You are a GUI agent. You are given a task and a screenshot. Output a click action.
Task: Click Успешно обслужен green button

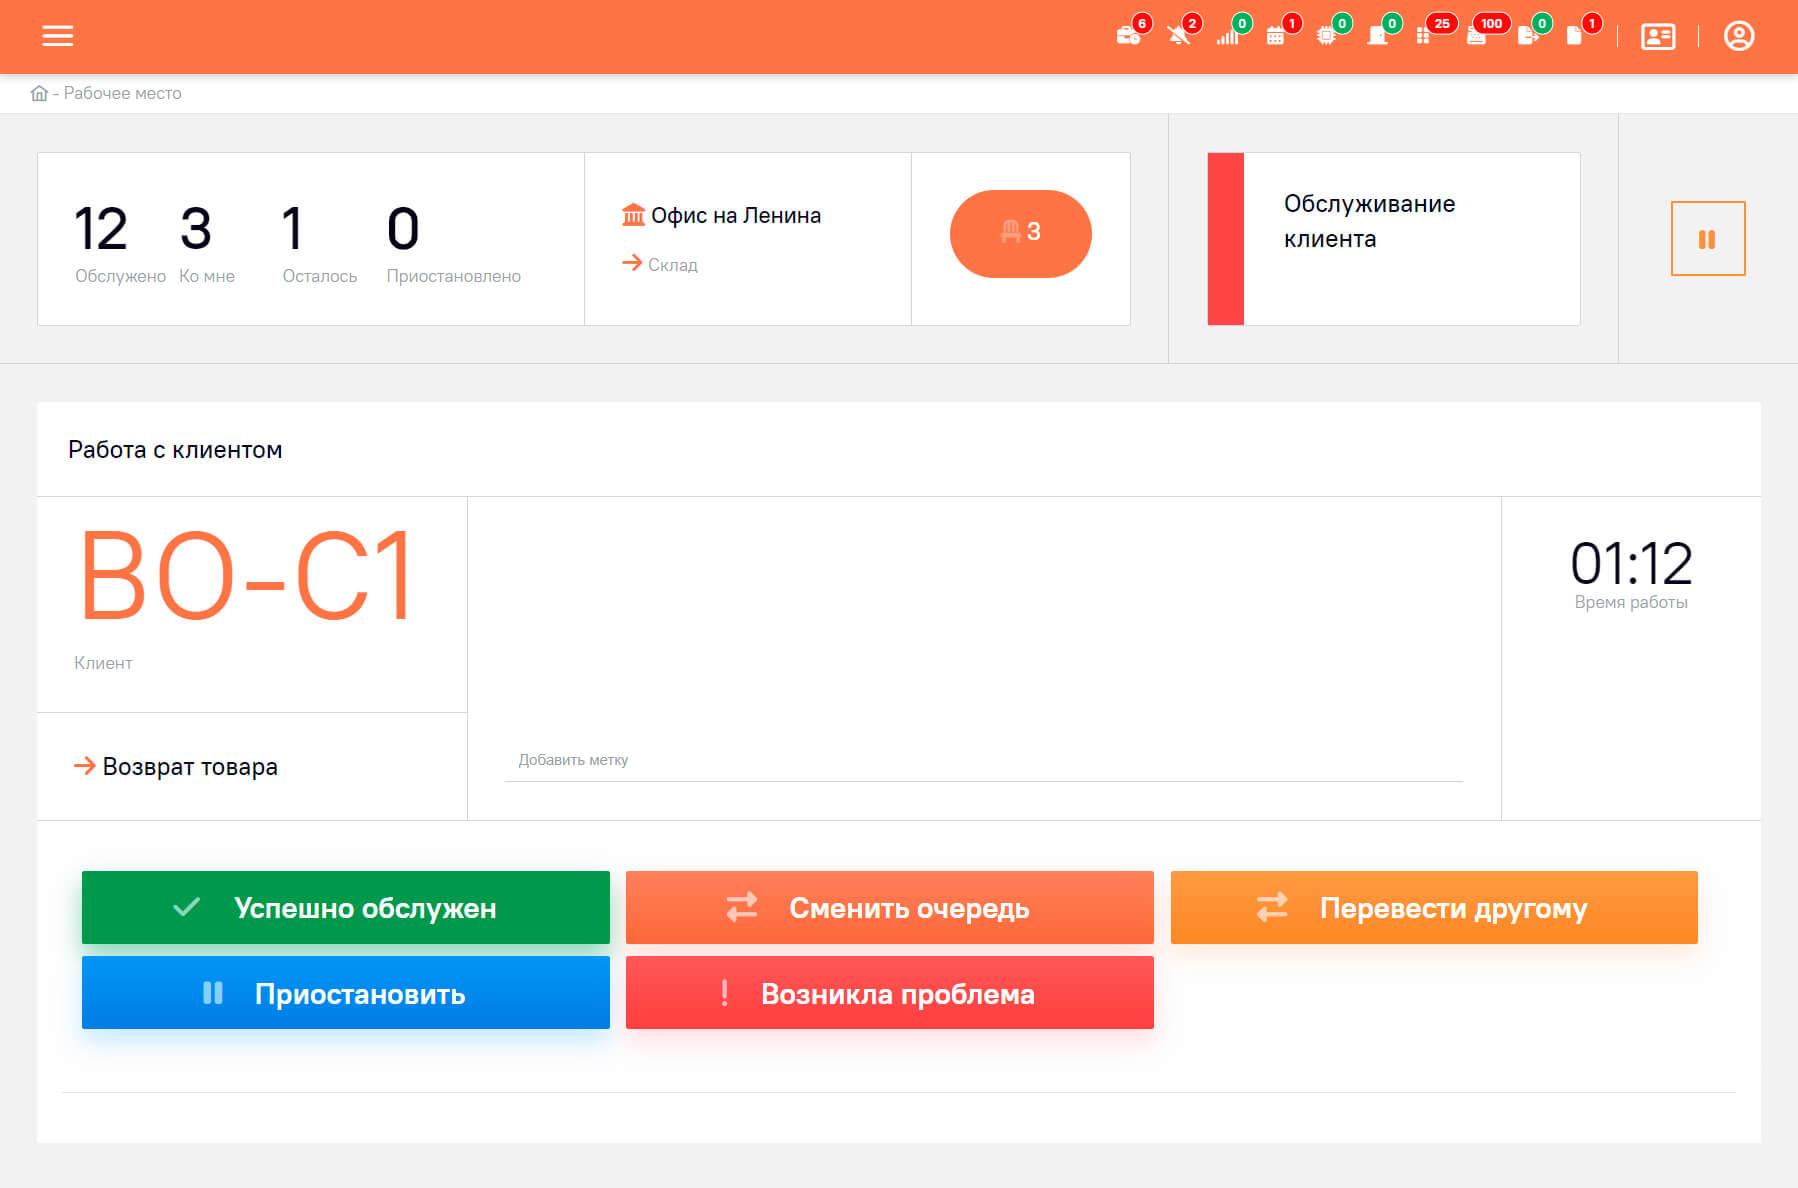click(346, 907)
